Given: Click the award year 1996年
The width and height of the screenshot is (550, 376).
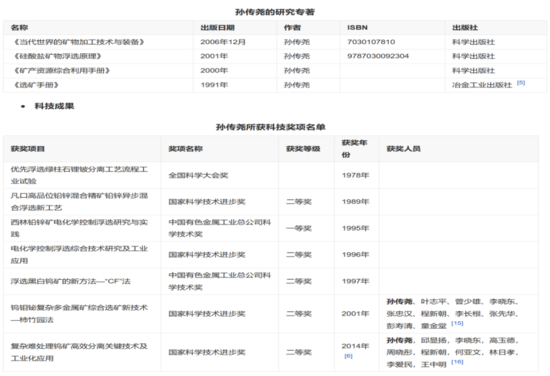Looking at the screenshot, I should tap(355, 255).
